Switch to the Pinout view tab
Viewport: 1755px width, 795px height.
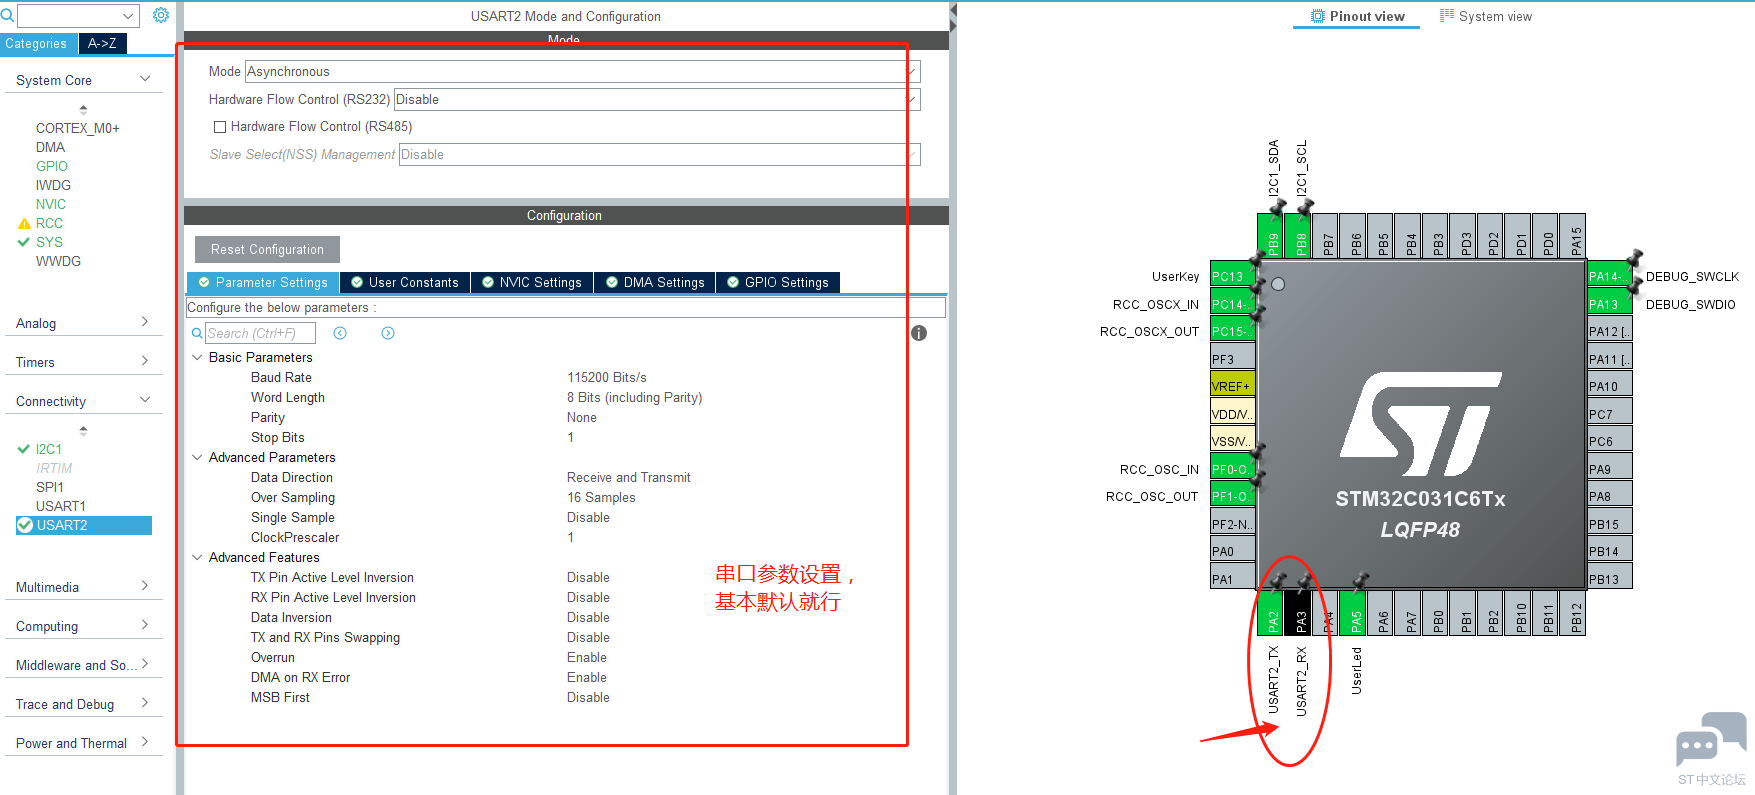[1357, 16]
